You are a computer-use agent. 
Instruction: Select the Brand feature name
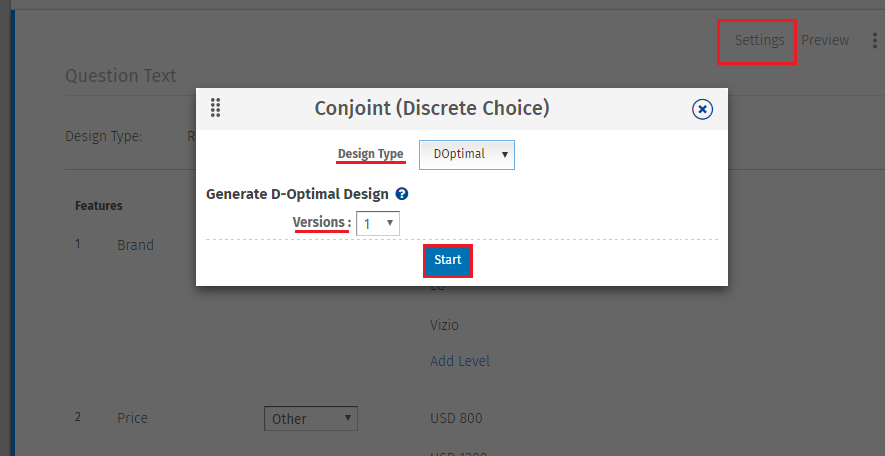pyautogui.click(x=135, y=245)
